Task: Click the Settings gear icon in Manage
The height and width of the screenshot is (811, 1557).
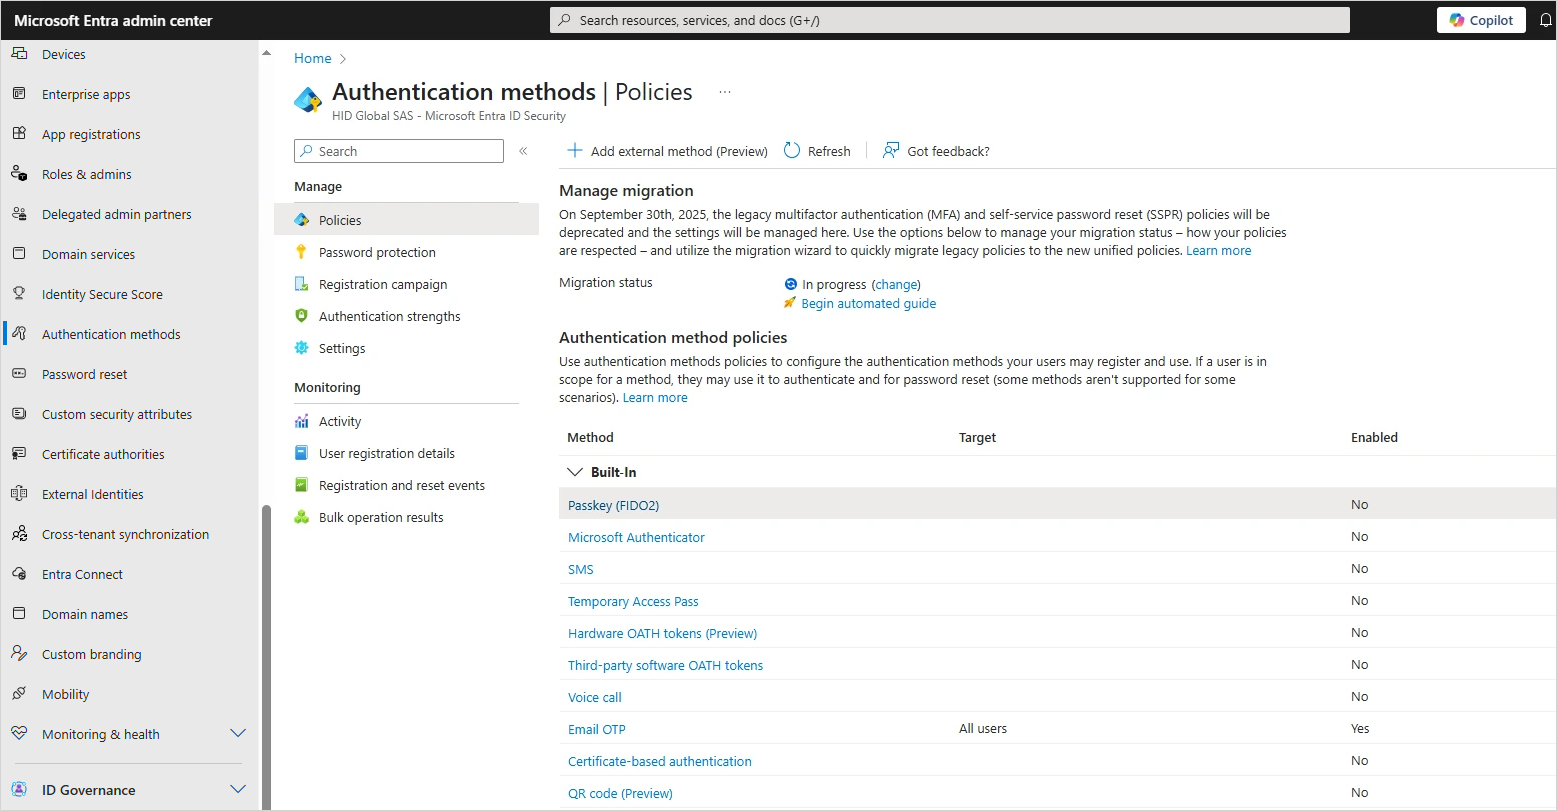Action: point(301,348)
